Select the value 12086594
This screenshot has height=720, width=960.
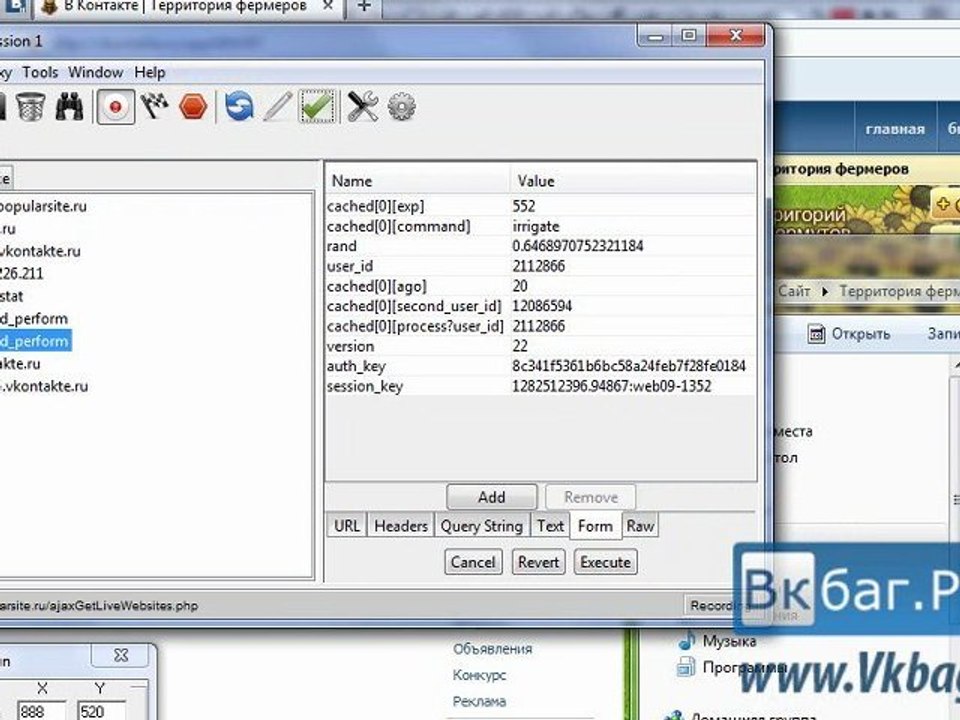coord(542,306)
